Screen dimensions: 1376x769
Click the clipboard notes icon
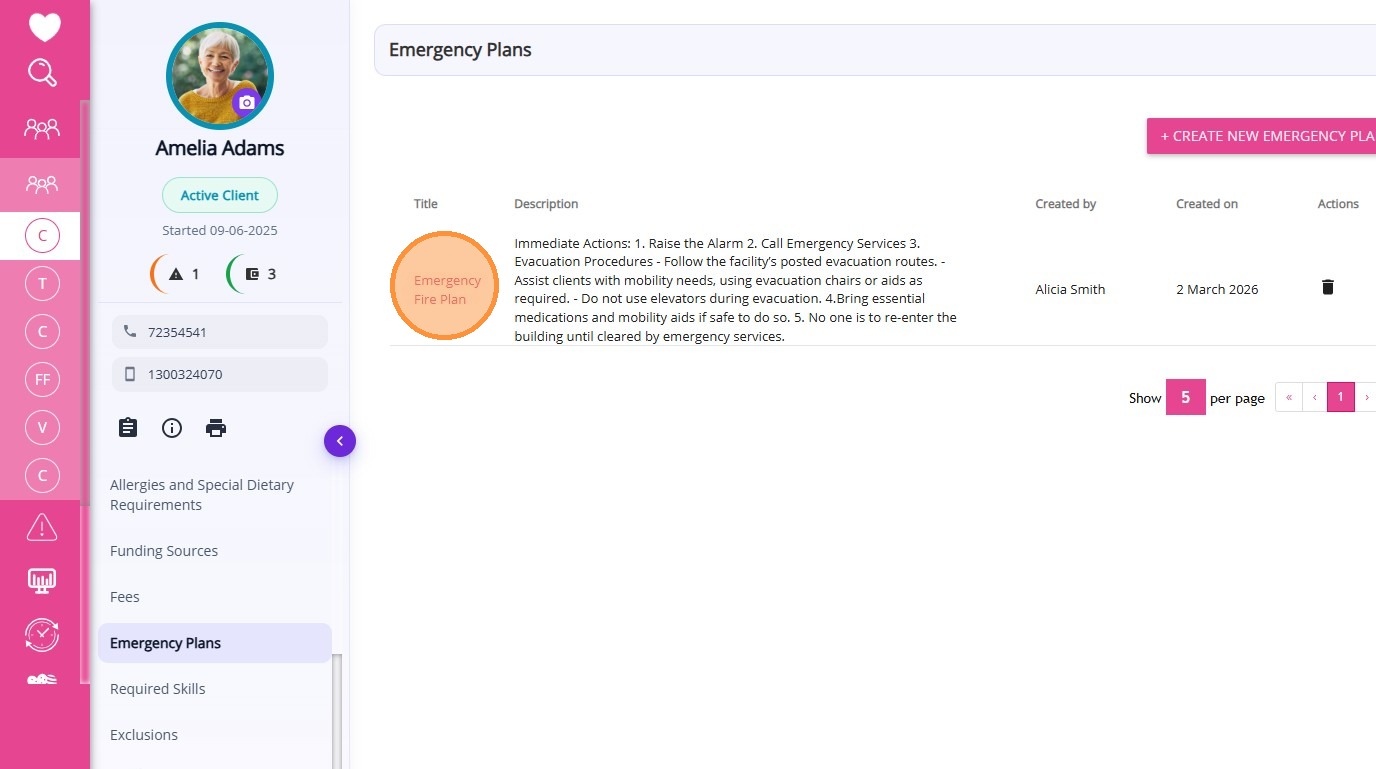128,428
